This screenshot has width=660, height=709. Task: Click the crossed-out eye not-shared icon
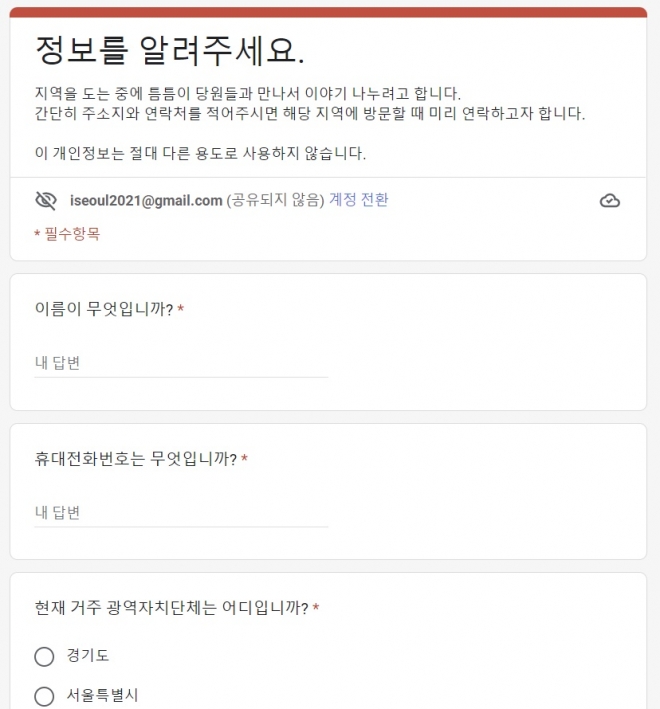(46, 200)
